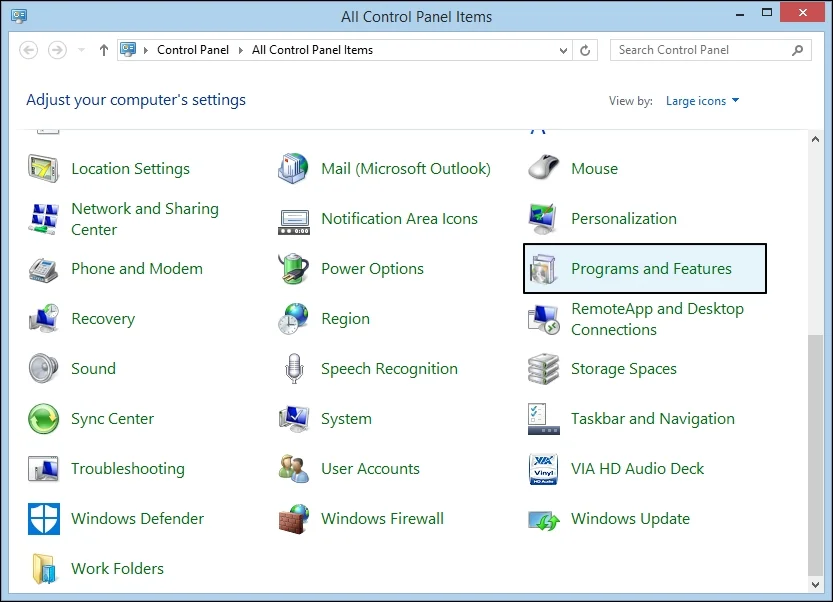Click the Speech Recognition microphone icon

coord(294,369)
